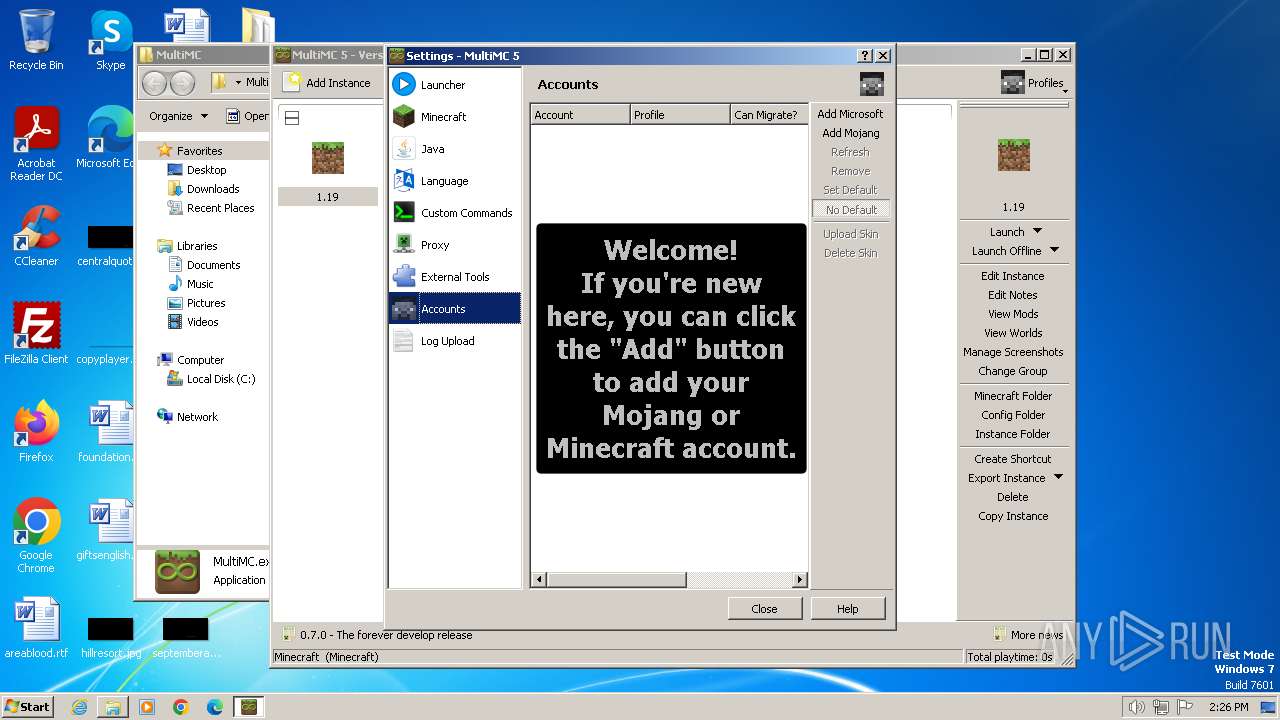Click Delete in instance sidebar
The image size is (1280, 720).
[1012, 497]
